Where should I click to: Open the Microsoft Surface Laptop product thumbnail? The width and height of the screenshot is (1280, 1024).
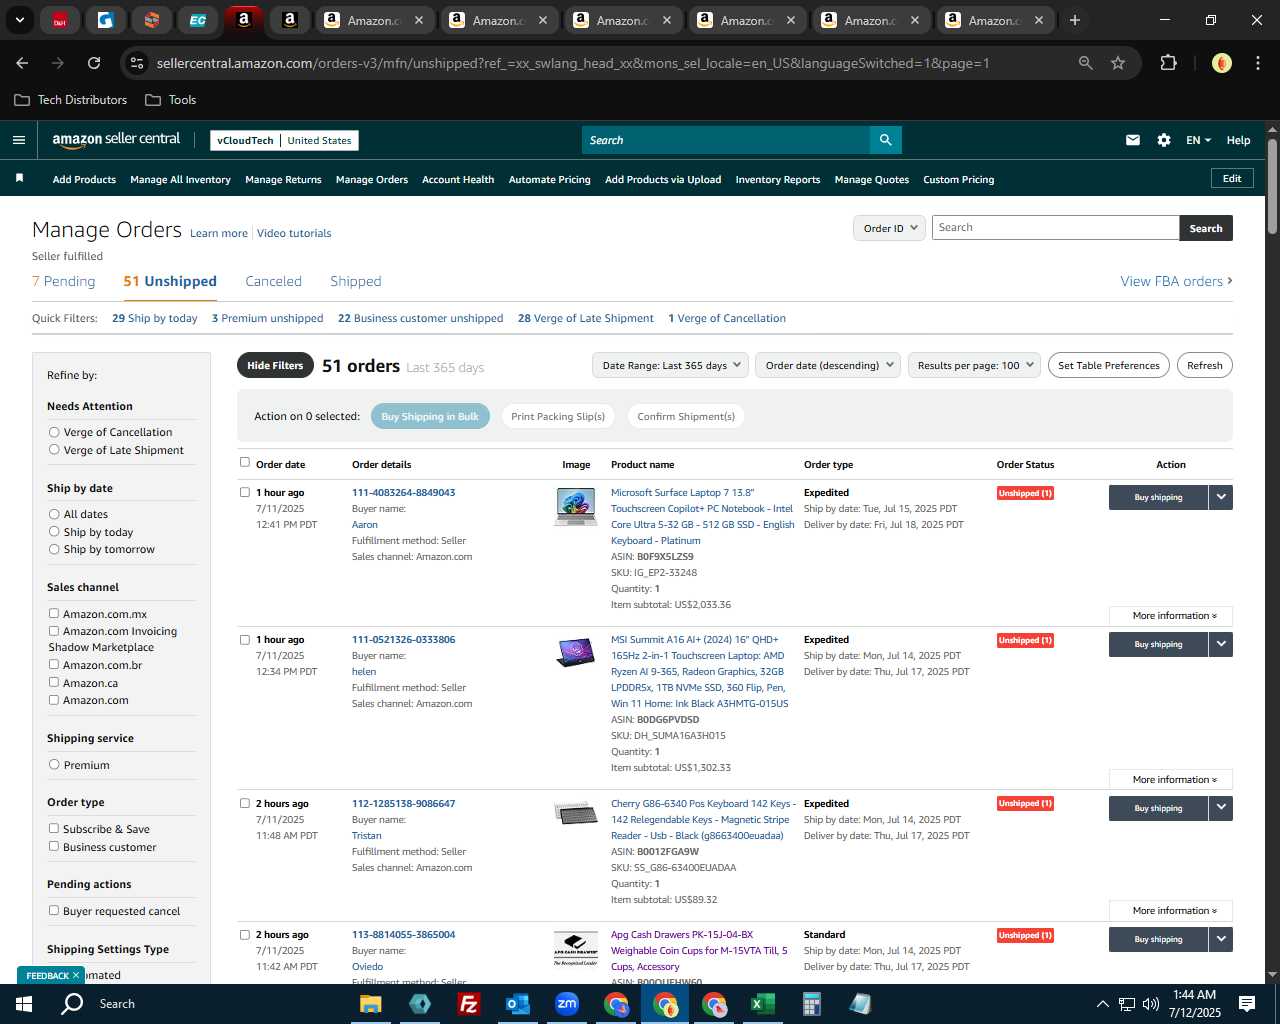(x=576, y=506)
